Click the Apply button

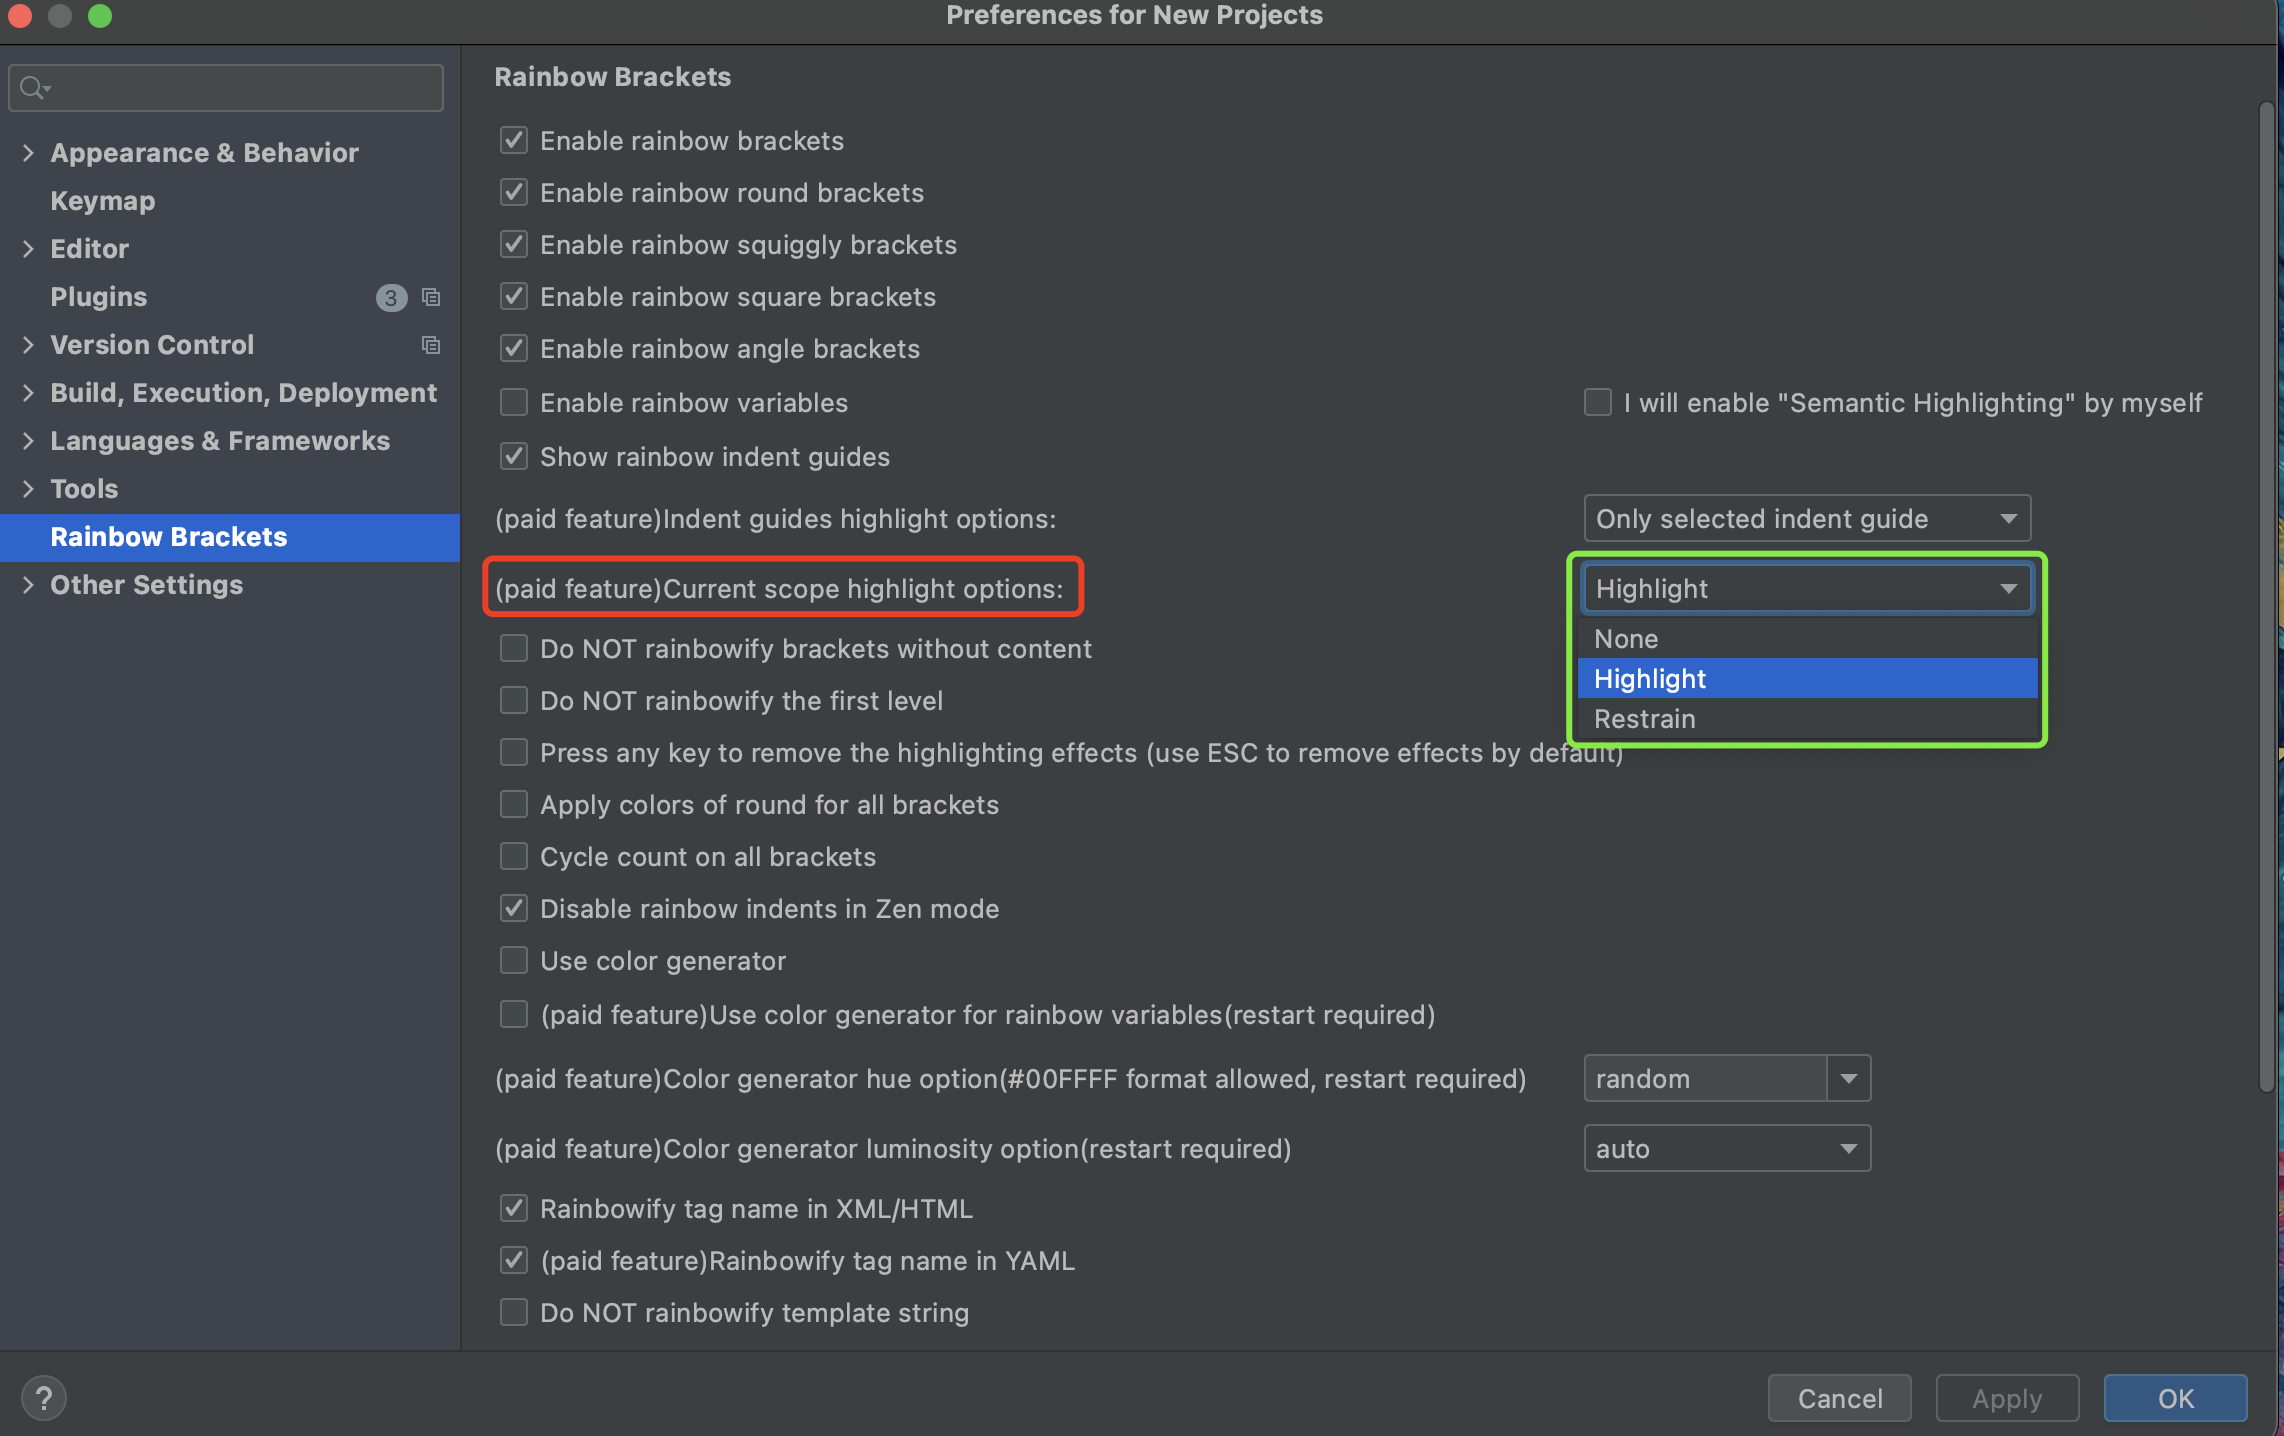(x=2007, y=1398)
